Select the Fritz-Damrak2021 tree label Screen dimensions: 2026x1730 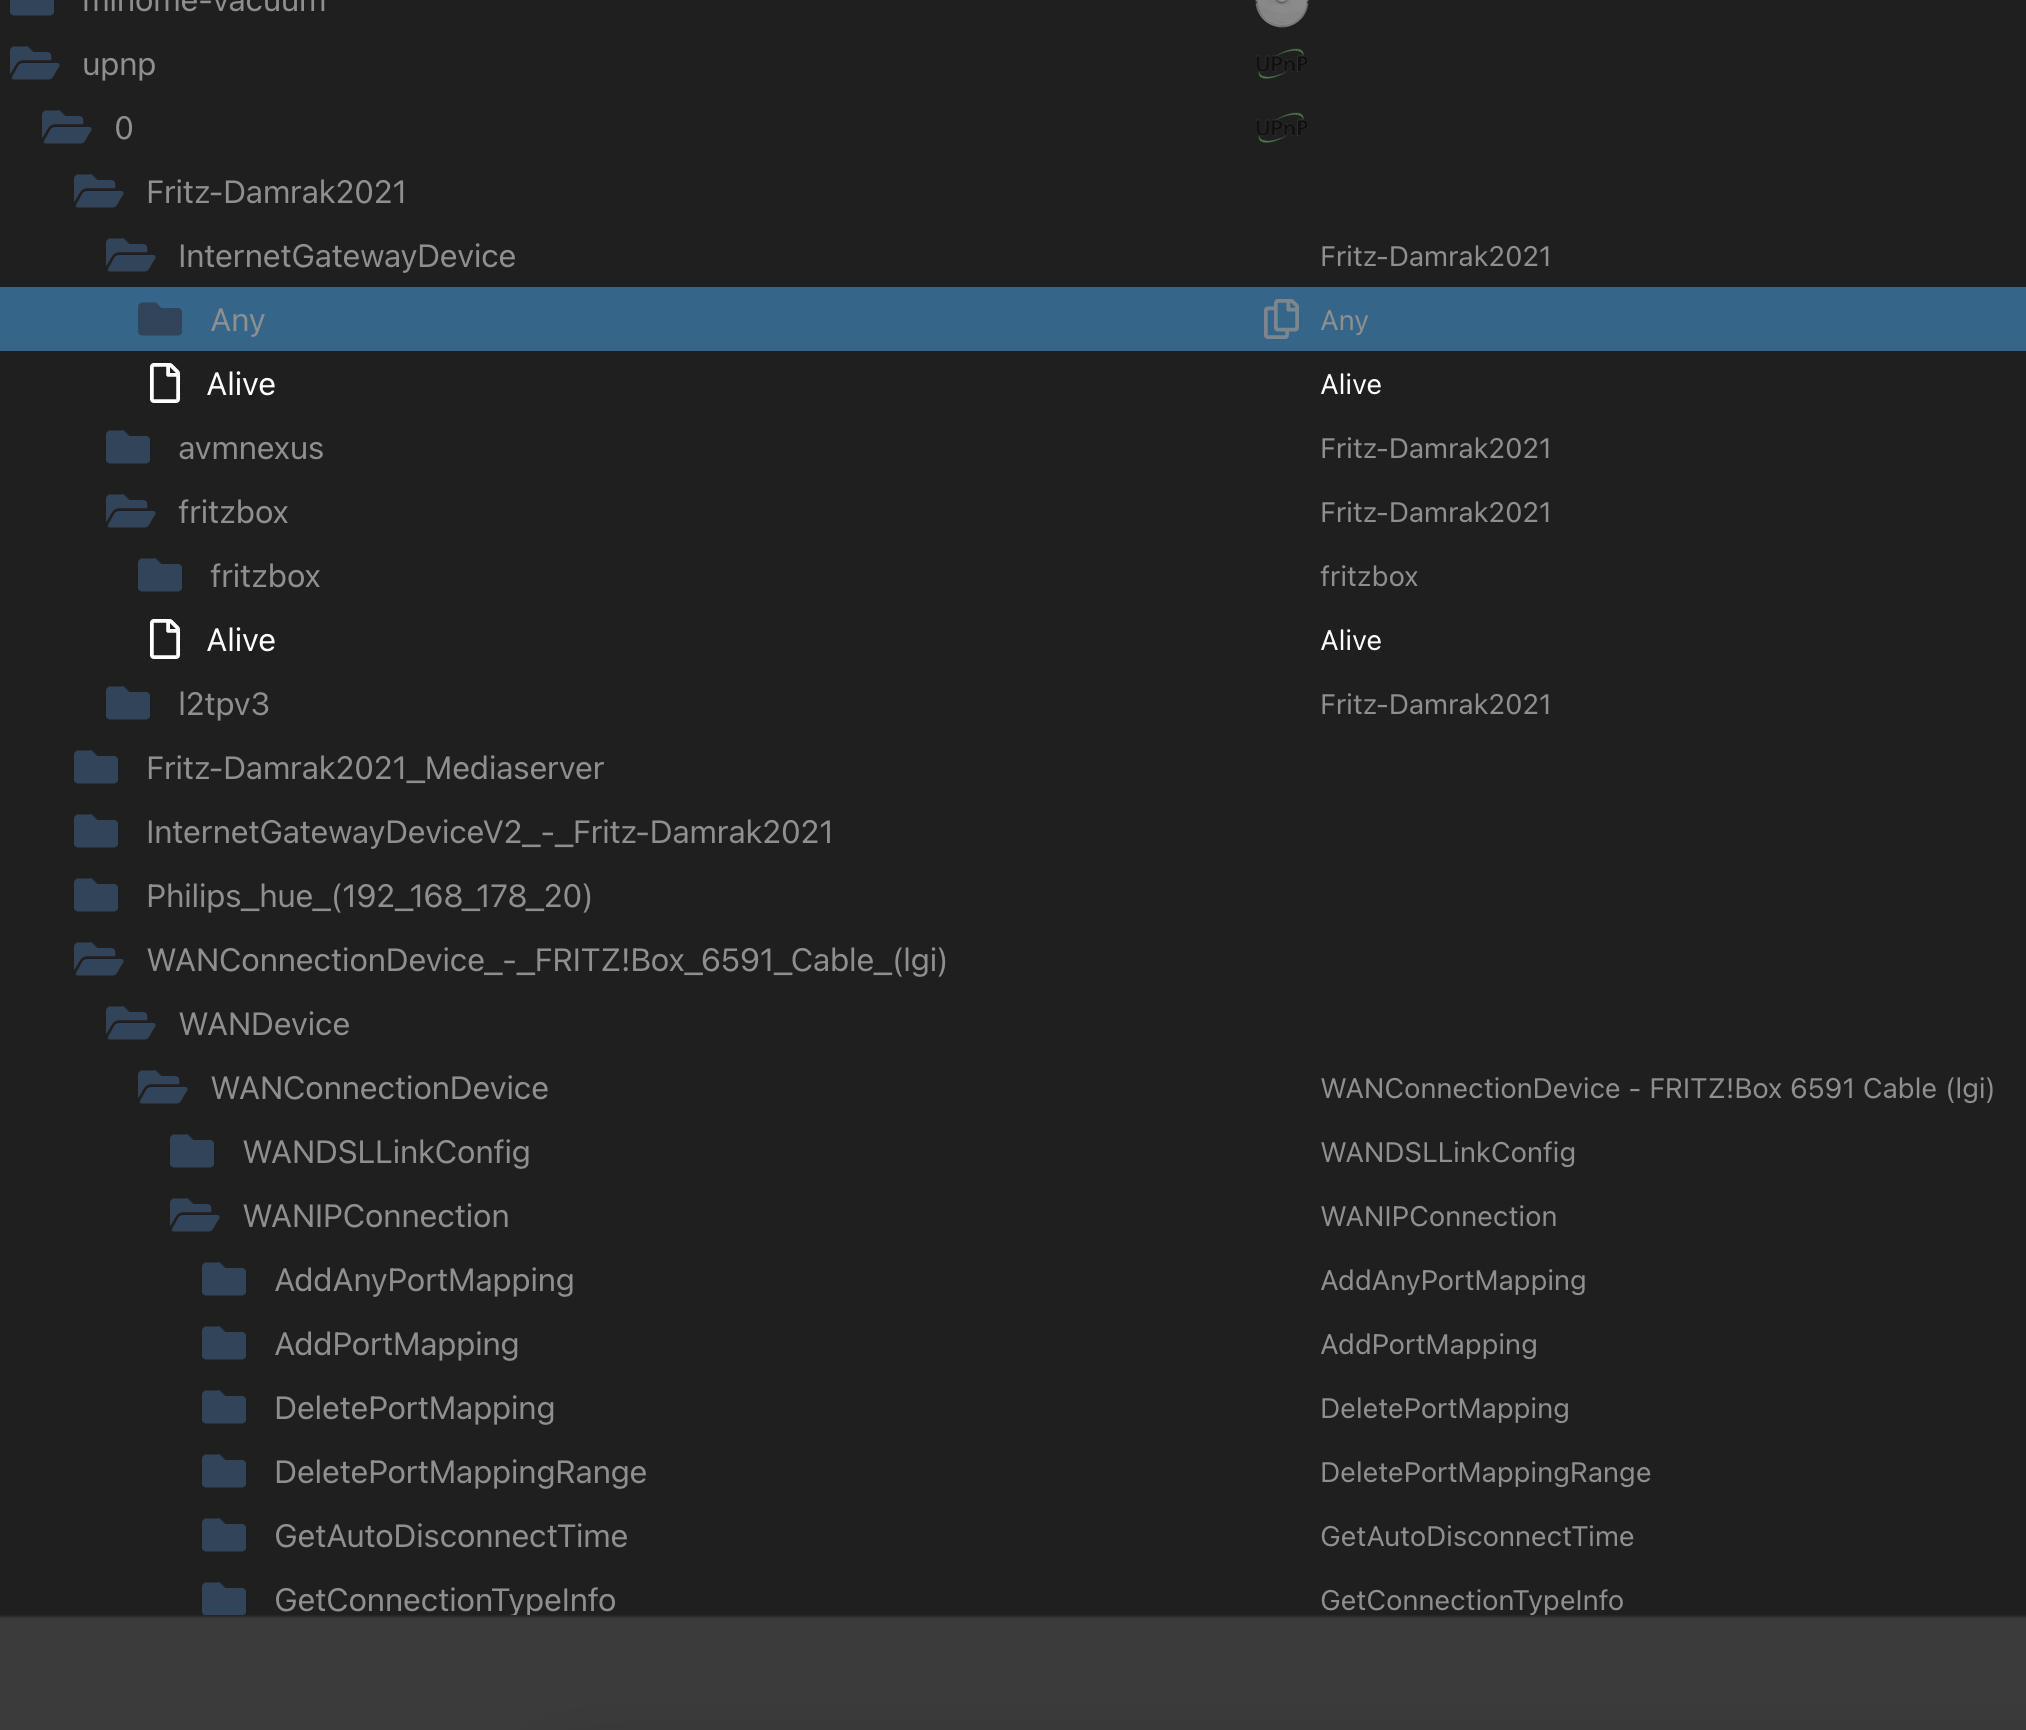(277, 192)
